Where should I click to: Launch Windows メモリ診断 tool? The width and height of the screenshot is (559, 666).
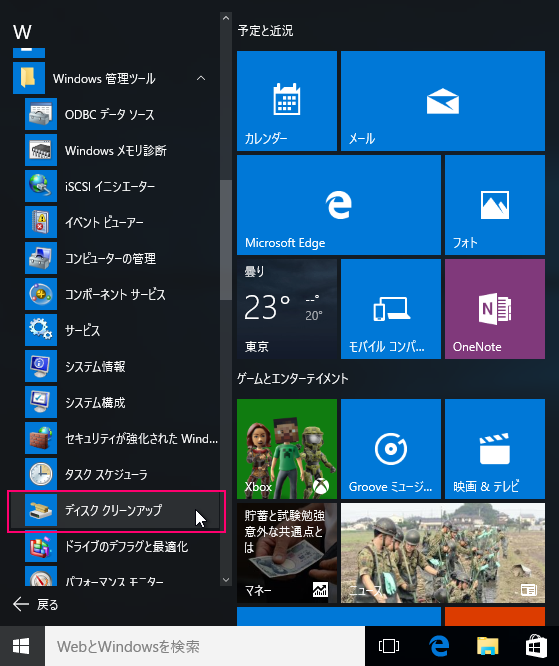click(x=114, y=150)
